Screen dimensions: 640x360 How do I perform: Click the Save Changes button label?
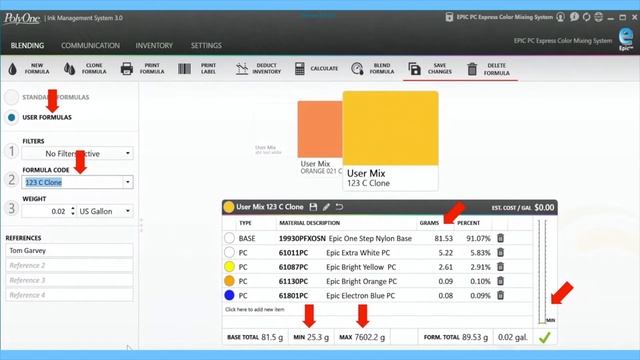(x=440, y=69)
